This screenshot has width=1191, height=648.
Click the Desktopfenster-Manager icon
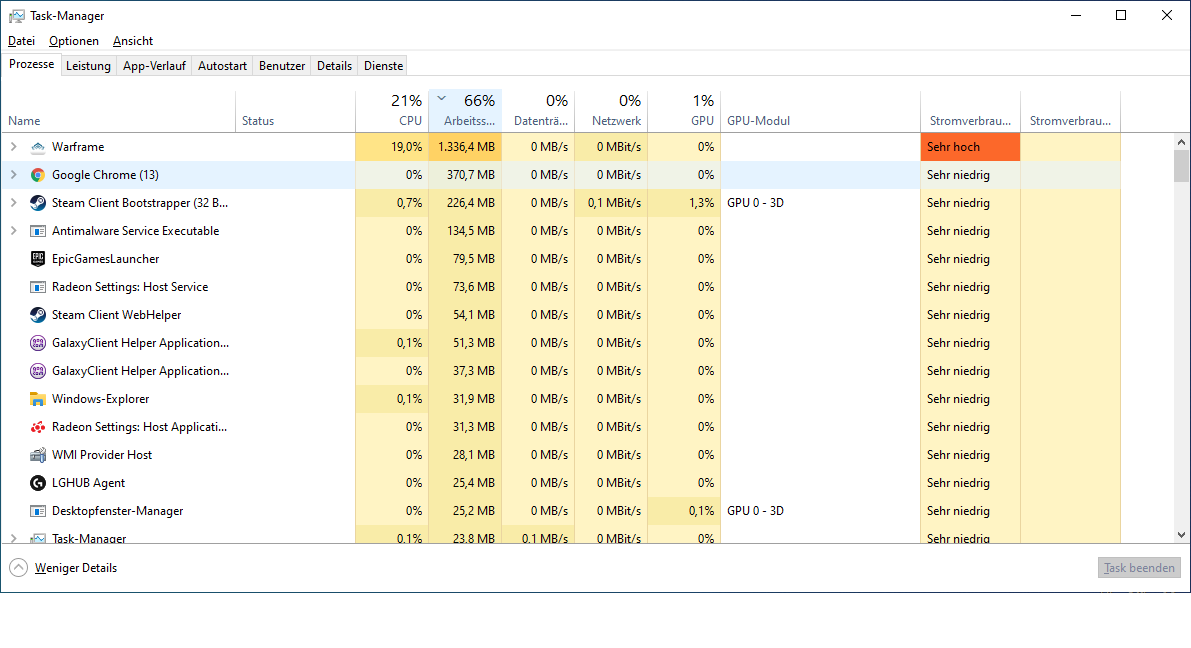(37, 511)
